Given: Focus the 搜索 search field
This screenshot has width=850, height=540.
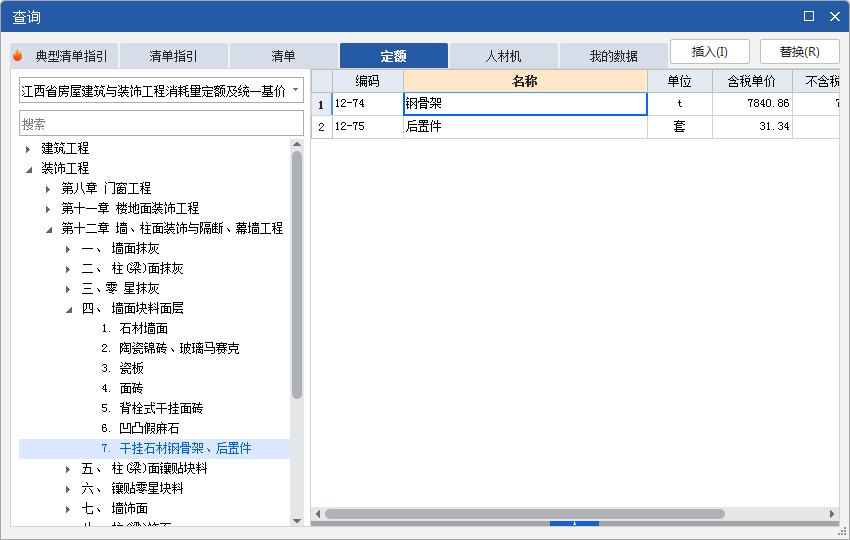Looking at the screenshot, I should (x=161, y=124).
